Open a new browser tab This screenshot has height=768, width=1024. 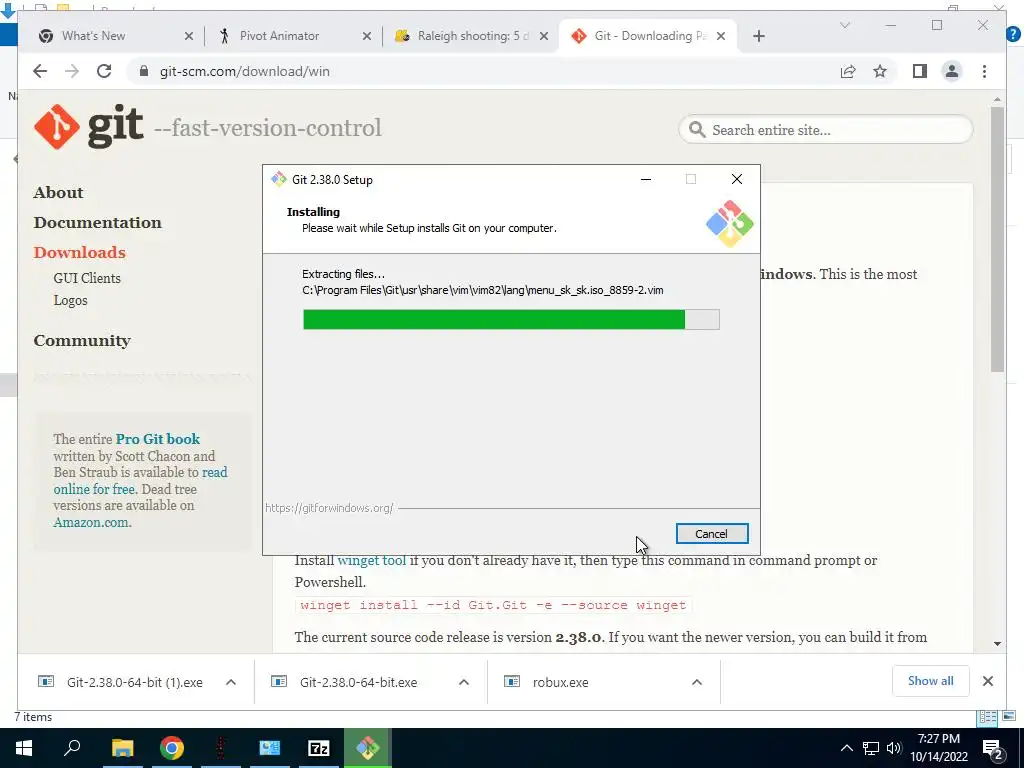tap(758, 36)
